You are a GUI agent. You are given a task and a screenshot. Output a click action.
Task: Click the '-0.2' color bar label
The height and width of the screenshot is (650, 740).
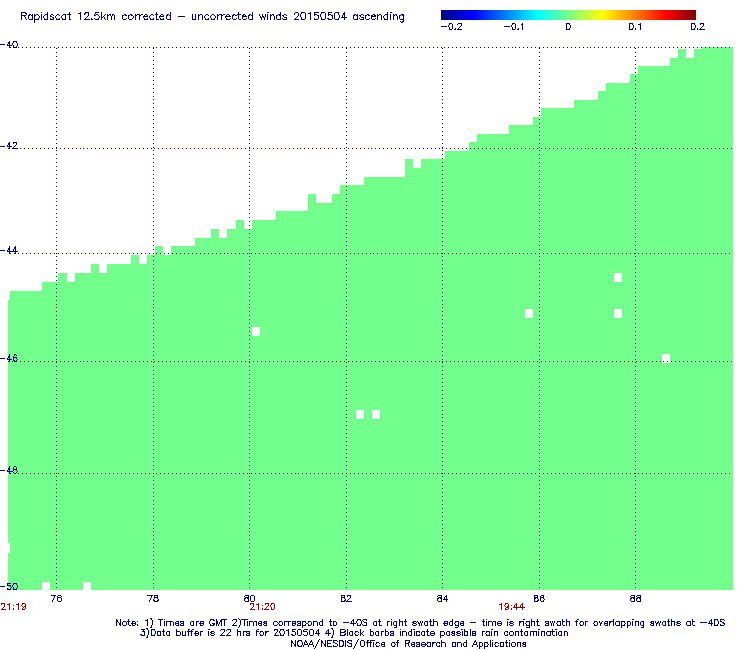[451, 27]
